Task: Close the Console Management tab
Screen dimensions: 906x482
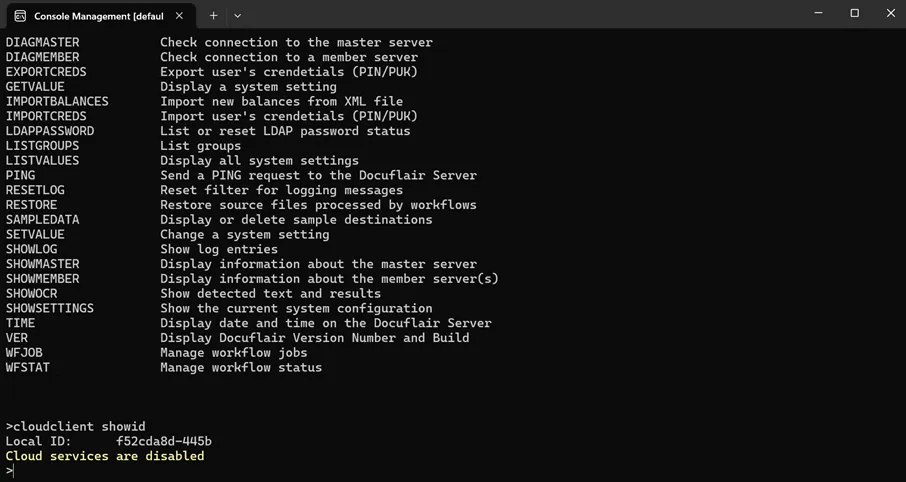Action: [x=179, y=16]
